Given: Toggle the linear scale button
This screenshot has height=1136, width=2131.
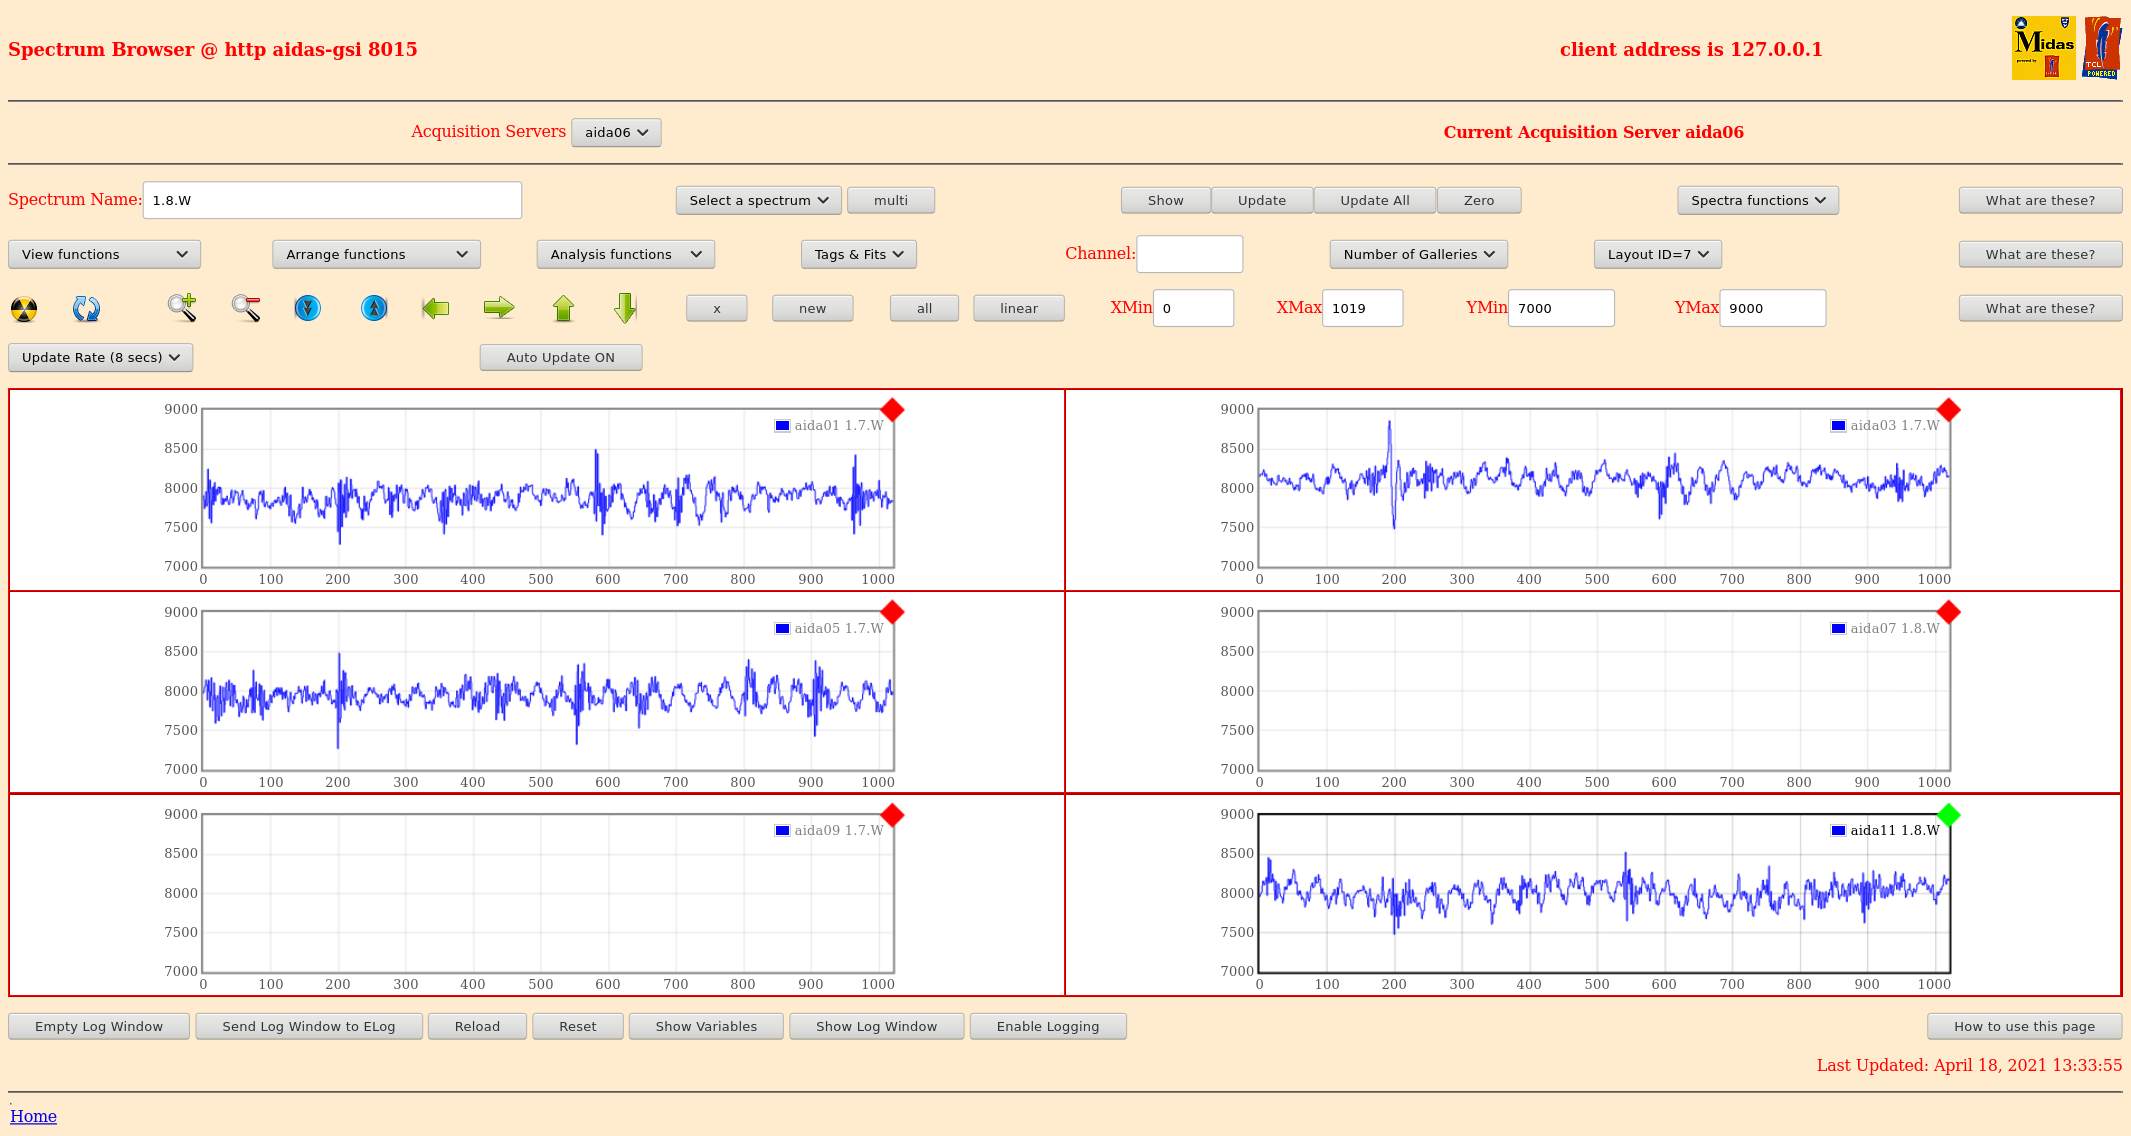Looking at the screenshot, I should coord(1018,309).
